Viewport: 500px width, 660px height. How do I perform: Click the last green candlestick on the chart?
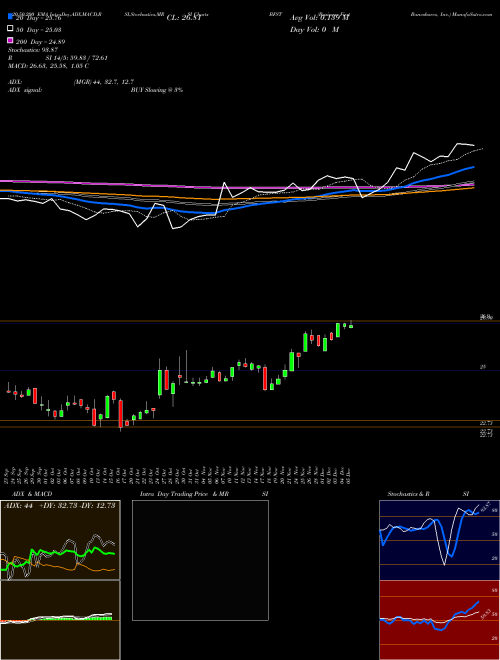click(x=351, y=326)
